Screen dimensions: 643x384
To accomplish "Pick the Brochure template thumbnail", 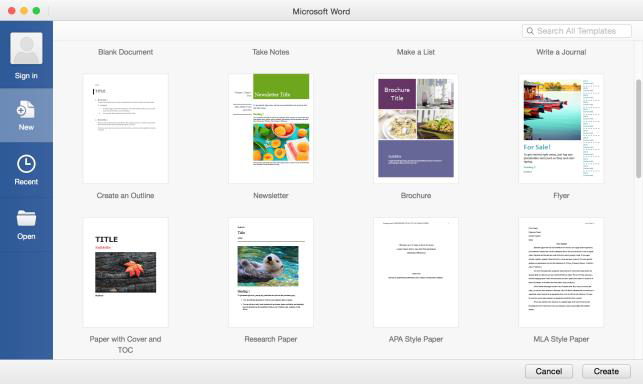I will click(416, 129).
